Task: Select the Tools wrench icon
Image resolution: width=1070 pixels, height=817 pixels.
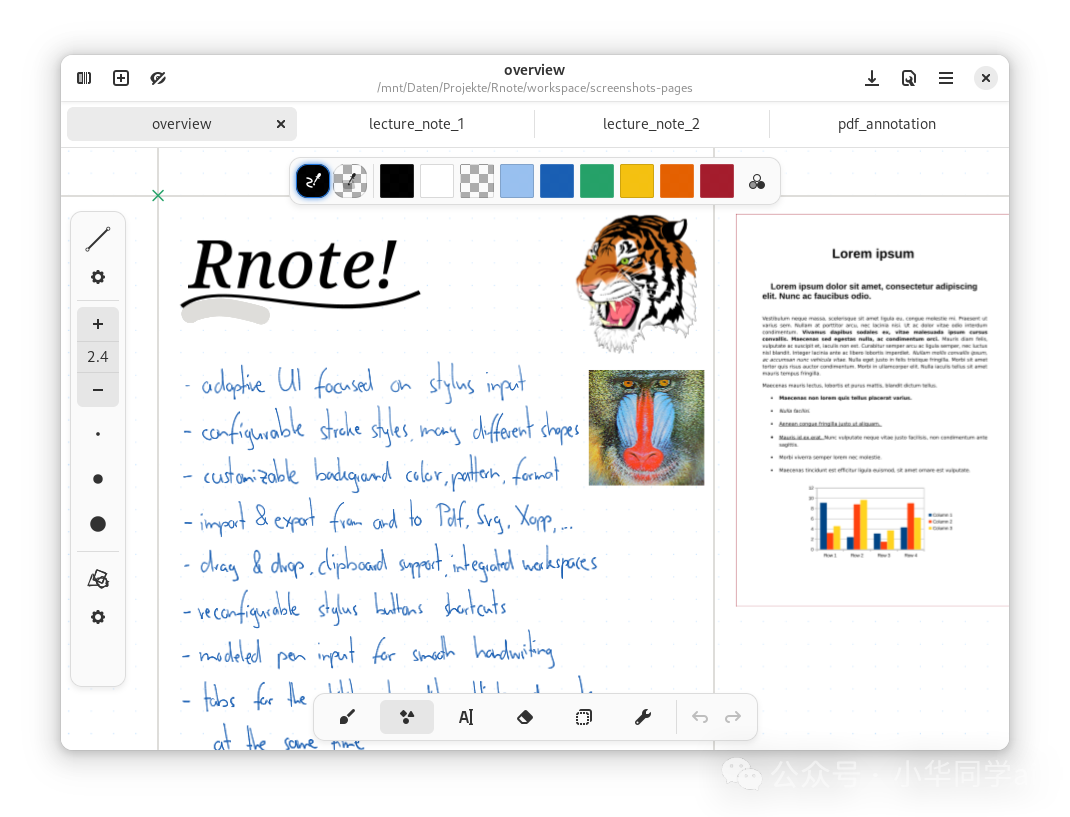Action: 643,717
